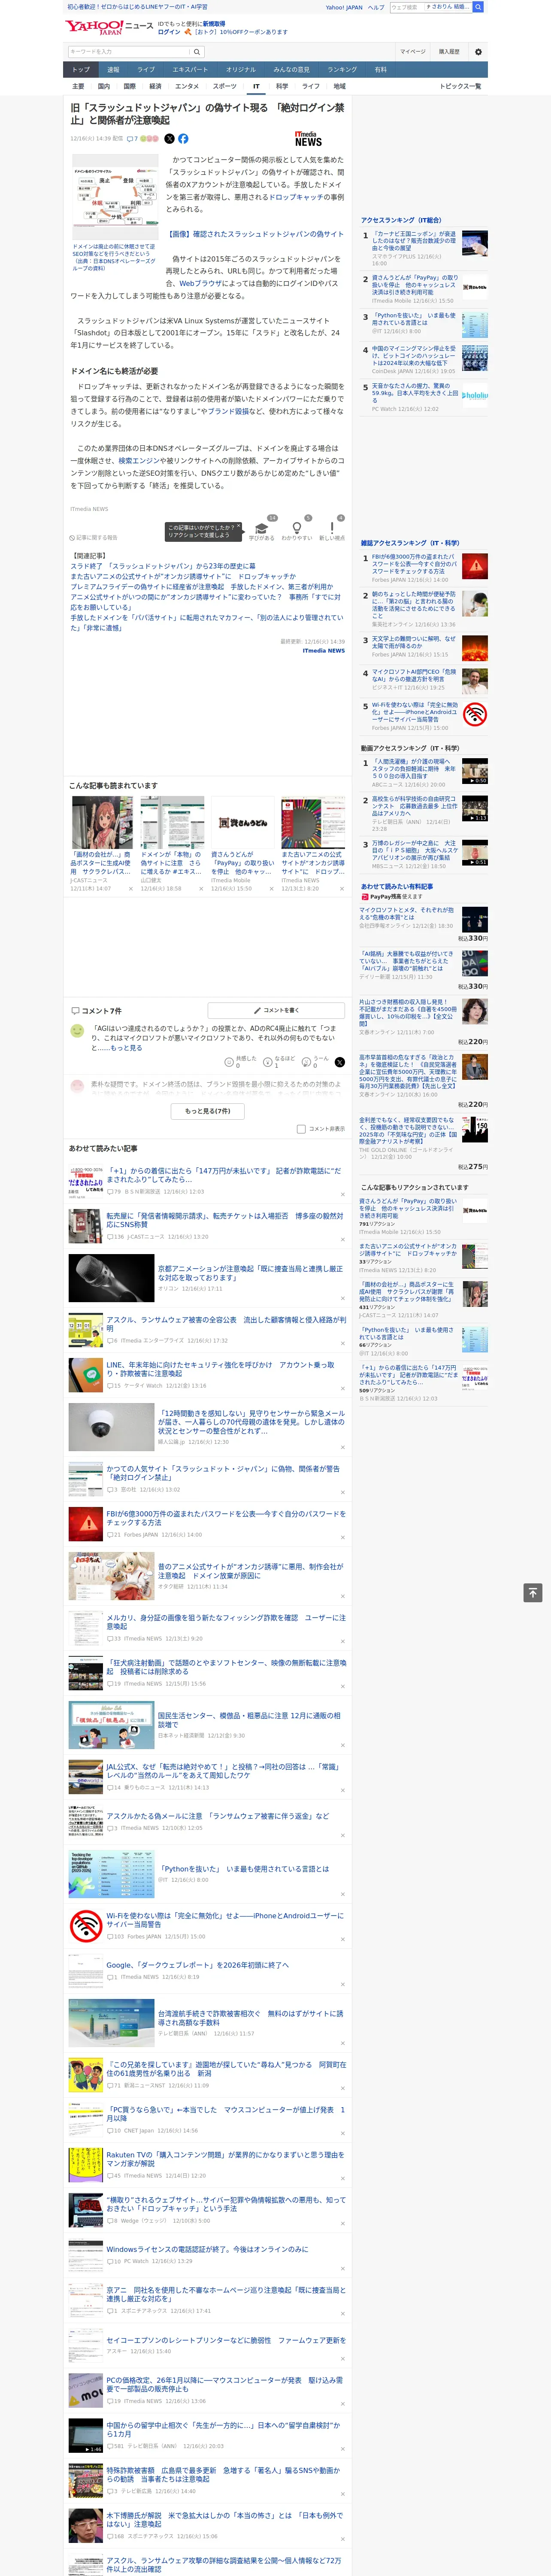The image size is (551, 2576).
Task: Open the article's comment count icon (7)
Action: click(132, 139)
